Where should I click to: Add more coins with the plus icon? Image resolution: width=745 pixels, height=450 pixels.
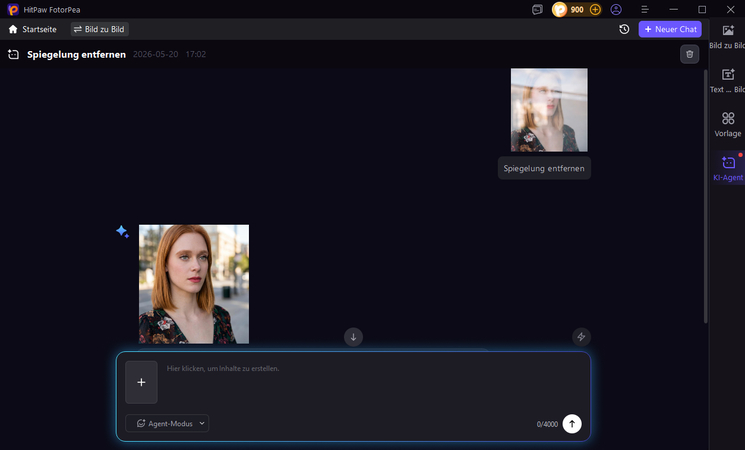coord(595,10)
